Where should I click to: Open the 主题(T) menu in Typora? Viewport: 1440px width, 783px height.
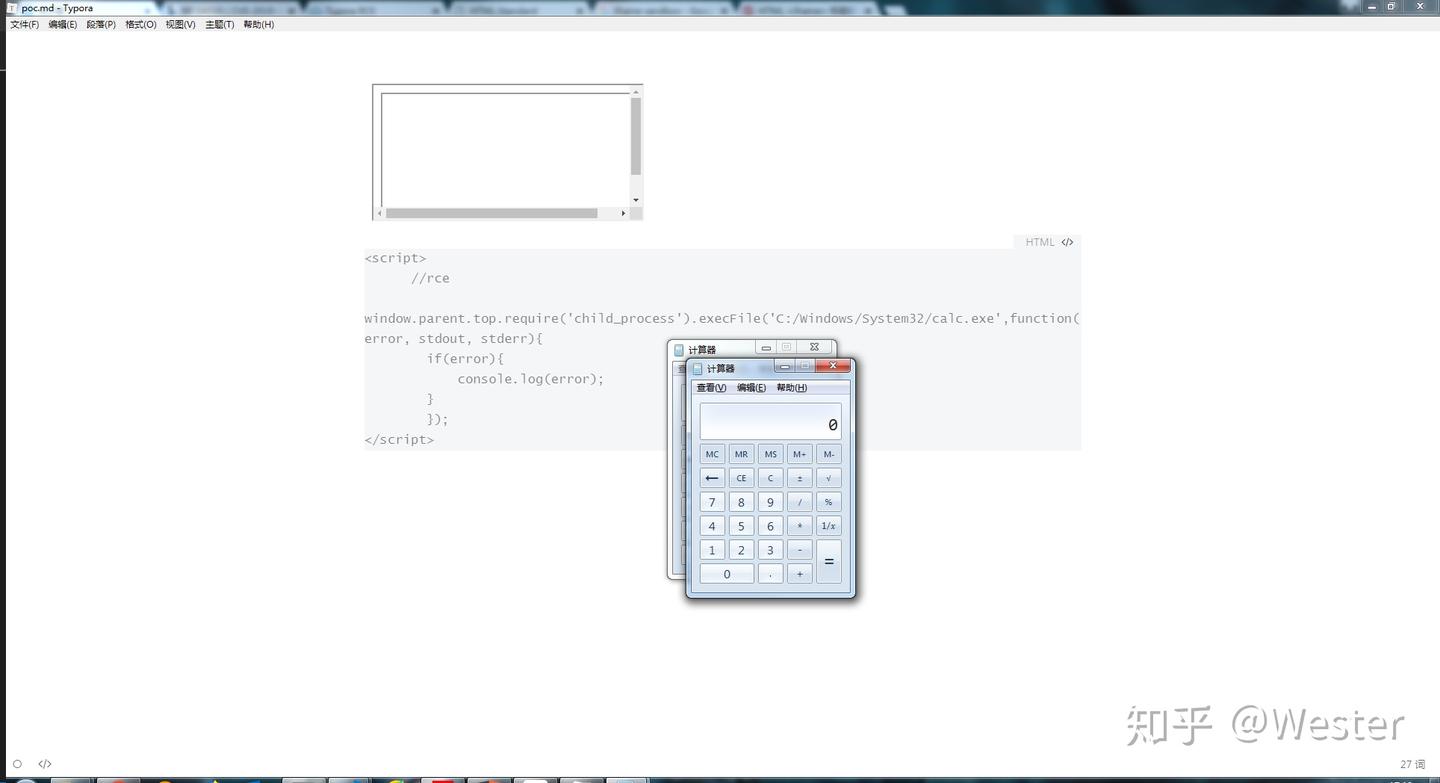220,24
